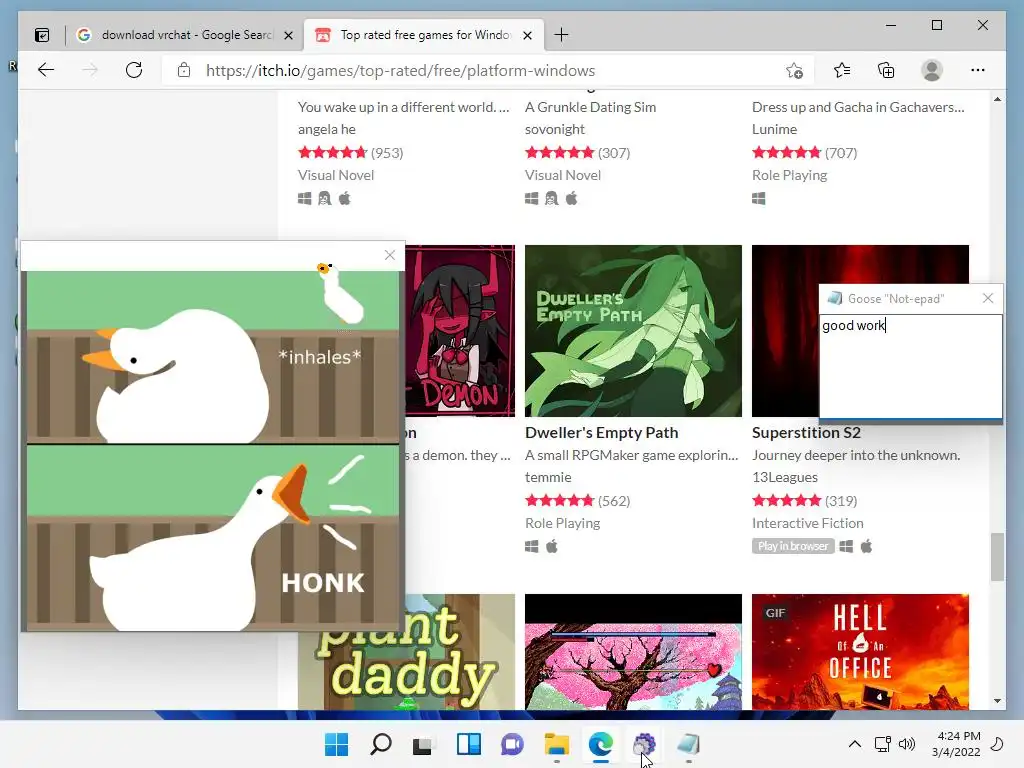The width and height of the screenshot is (1024, 768).
Task: Open the Superstition S2 title link
Action: pos(806,432)
